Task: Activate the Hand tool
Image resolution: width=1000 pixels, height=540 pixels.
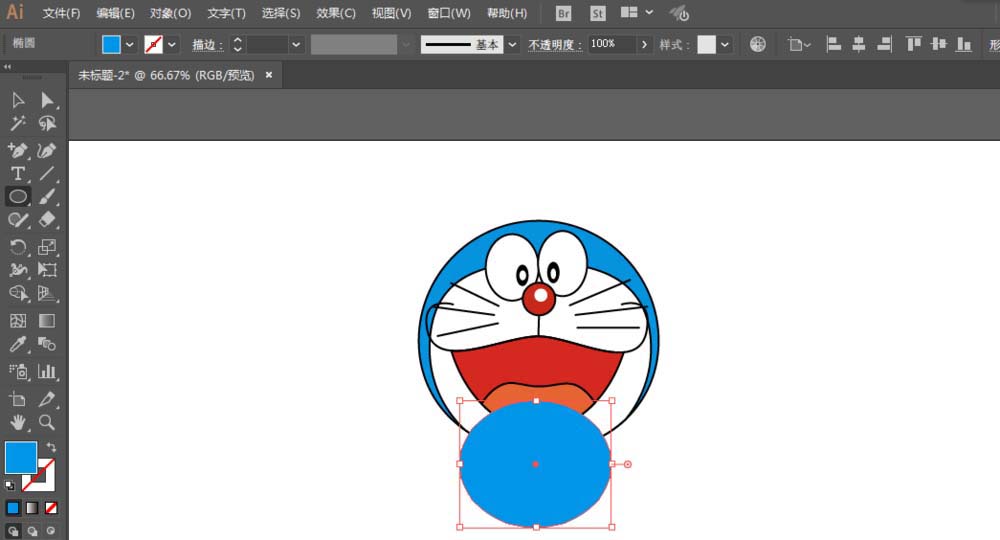Action: tap(18, 422)
